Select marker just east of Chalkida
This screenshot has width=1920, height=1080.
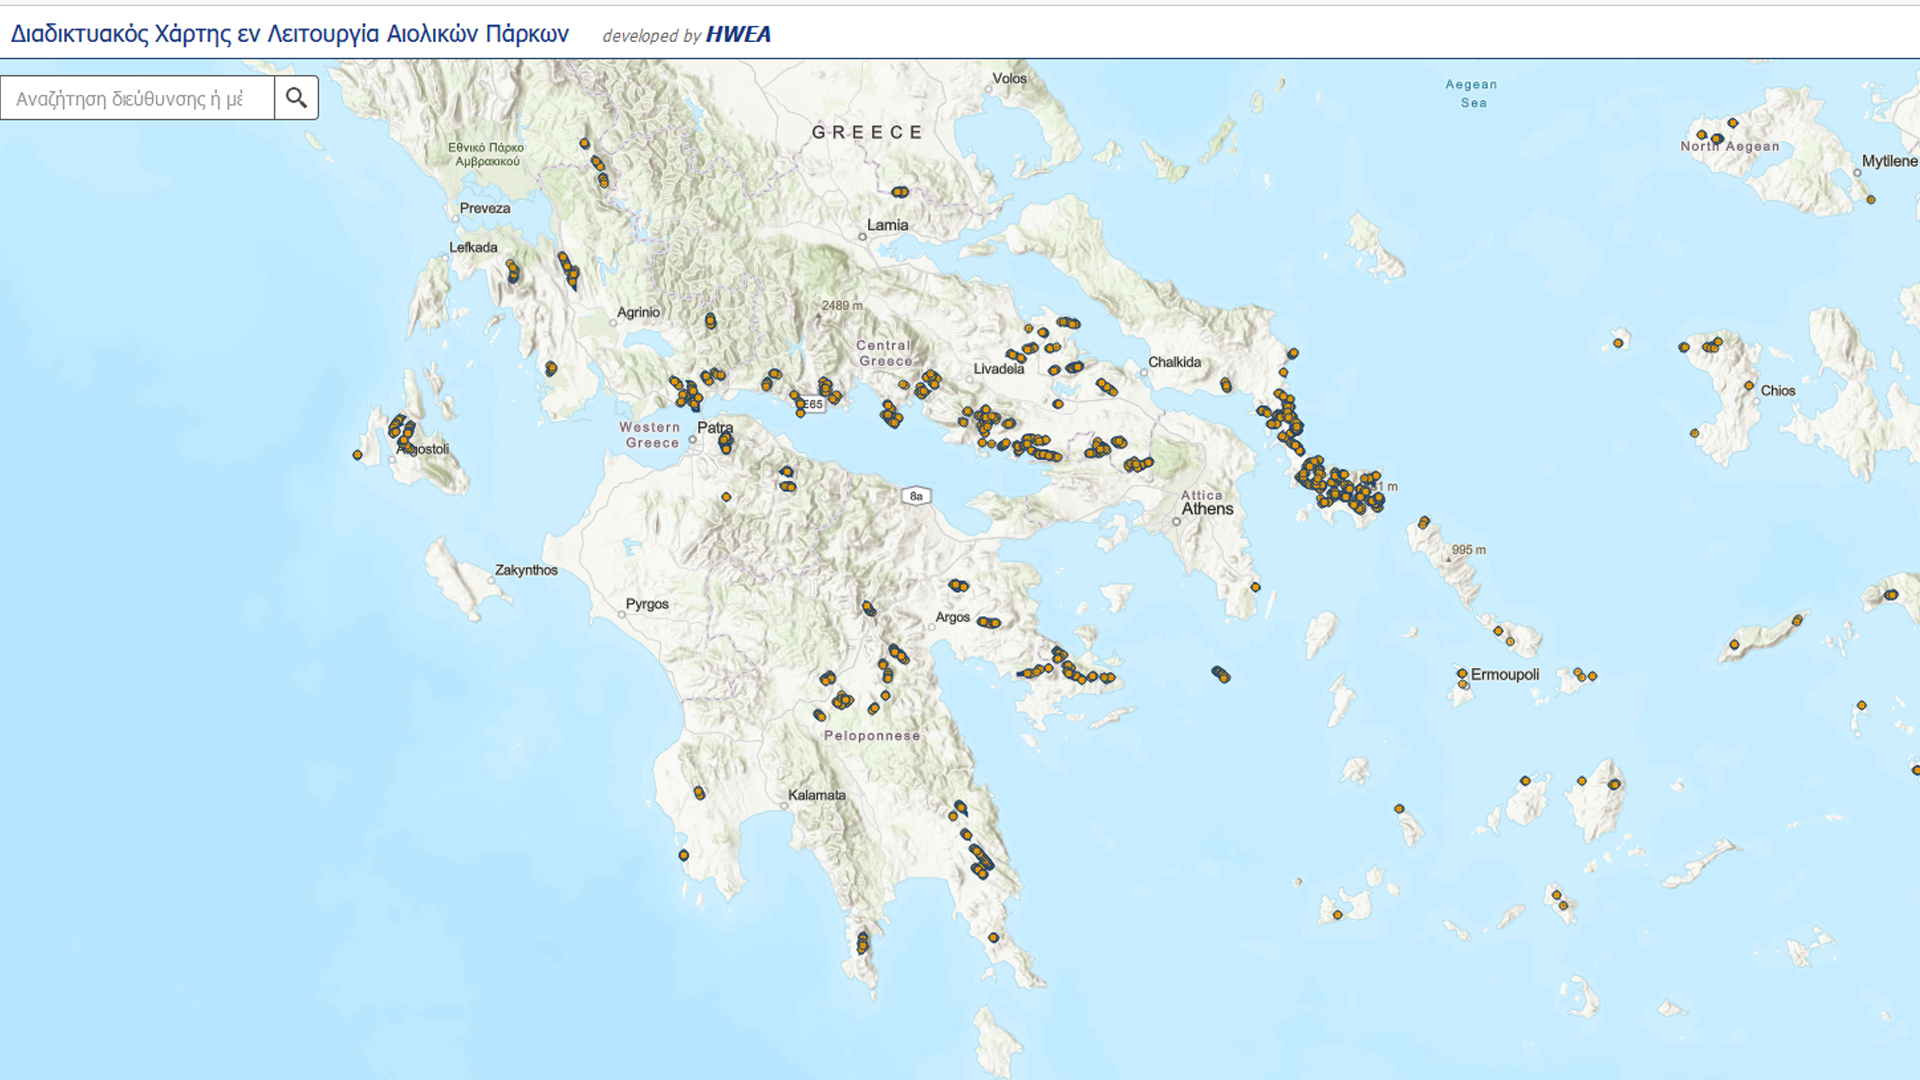click(1226, 385)
